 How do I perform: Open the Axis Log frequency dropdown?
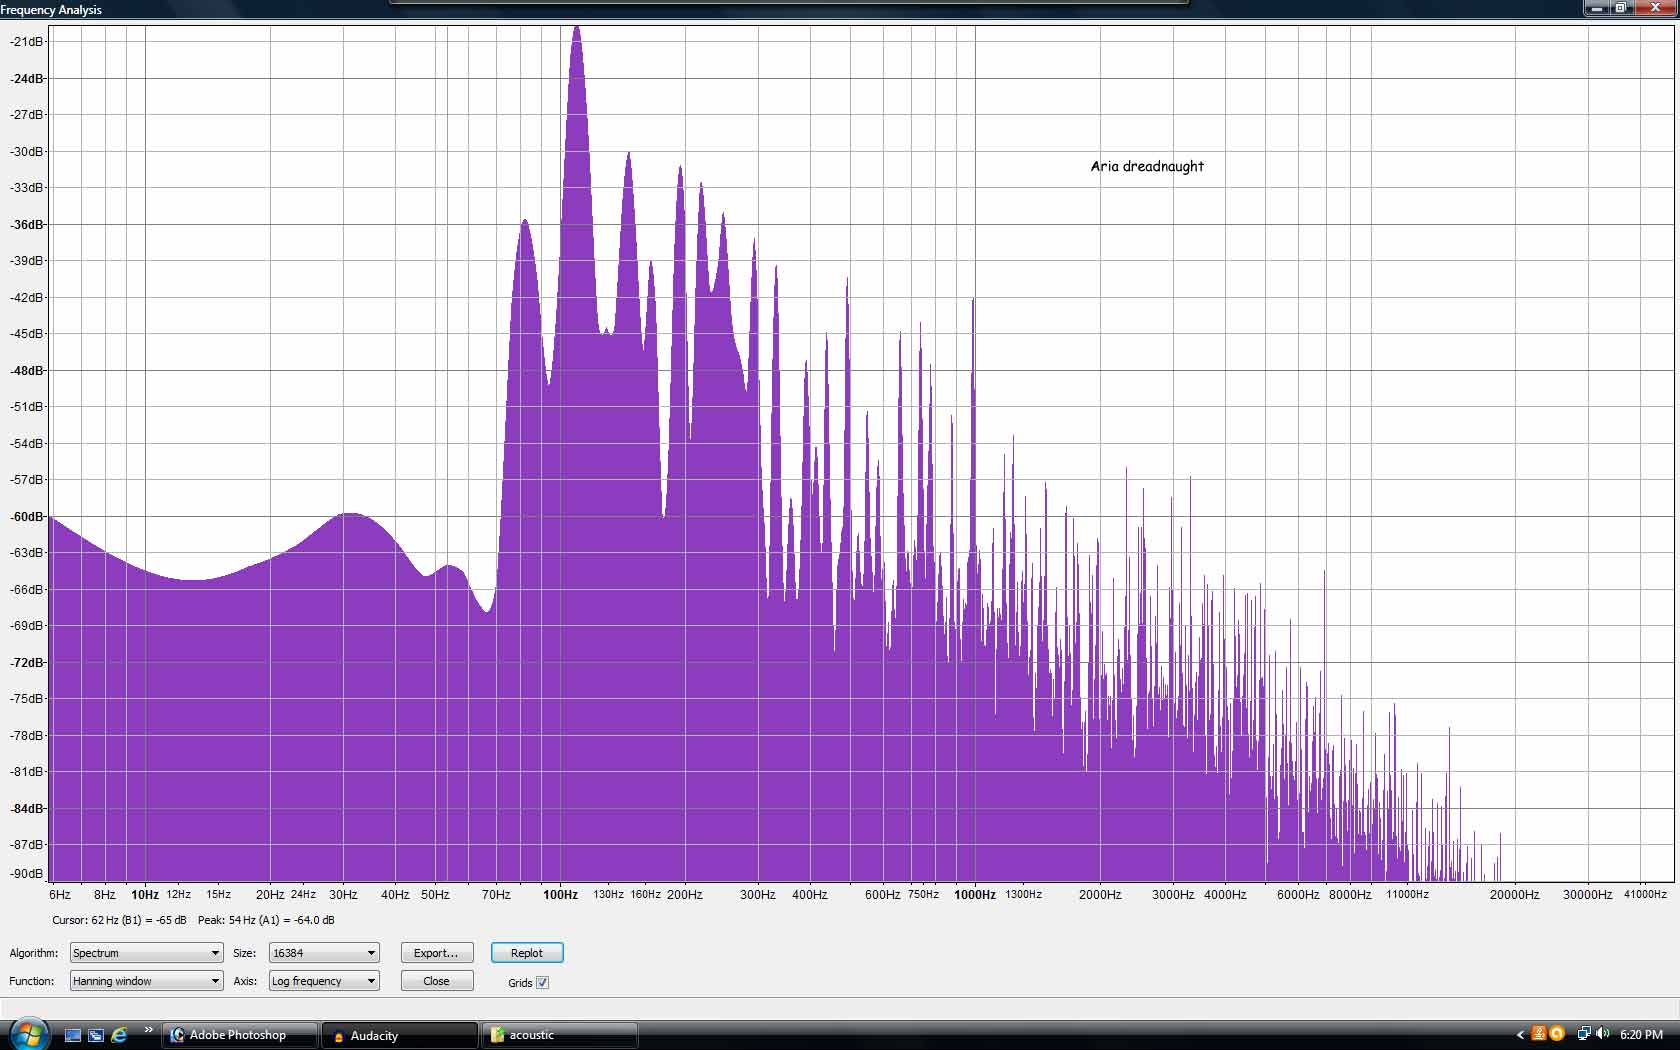pos(324,981)
